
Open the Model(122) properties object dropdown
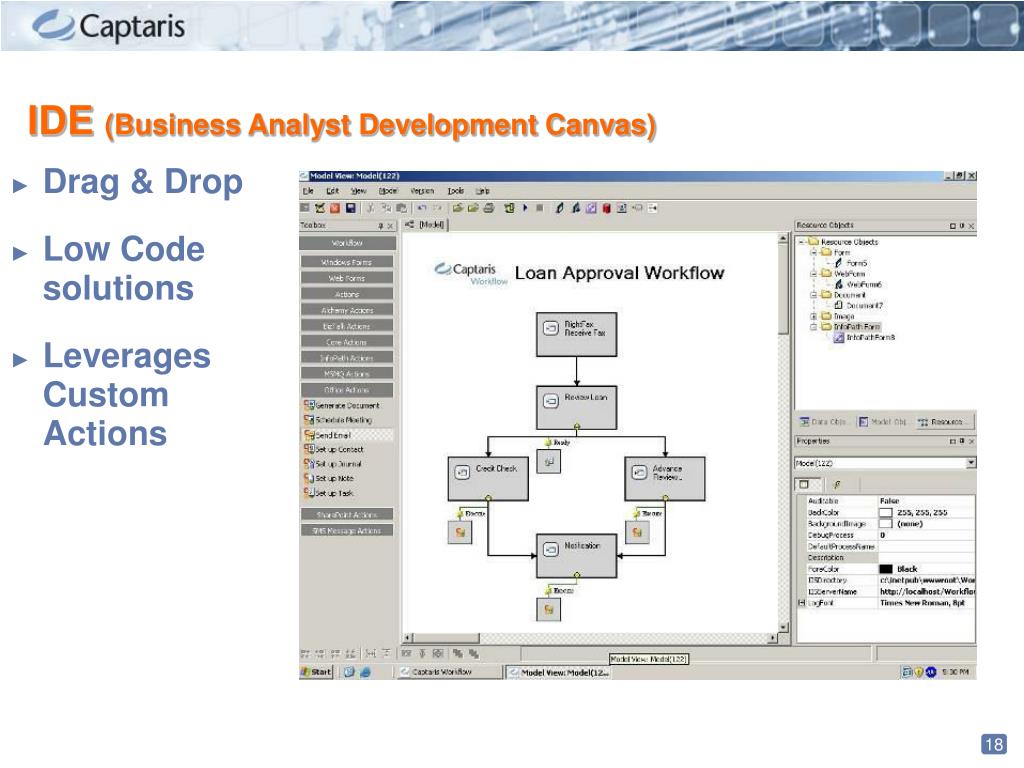[x=971, y=463]
